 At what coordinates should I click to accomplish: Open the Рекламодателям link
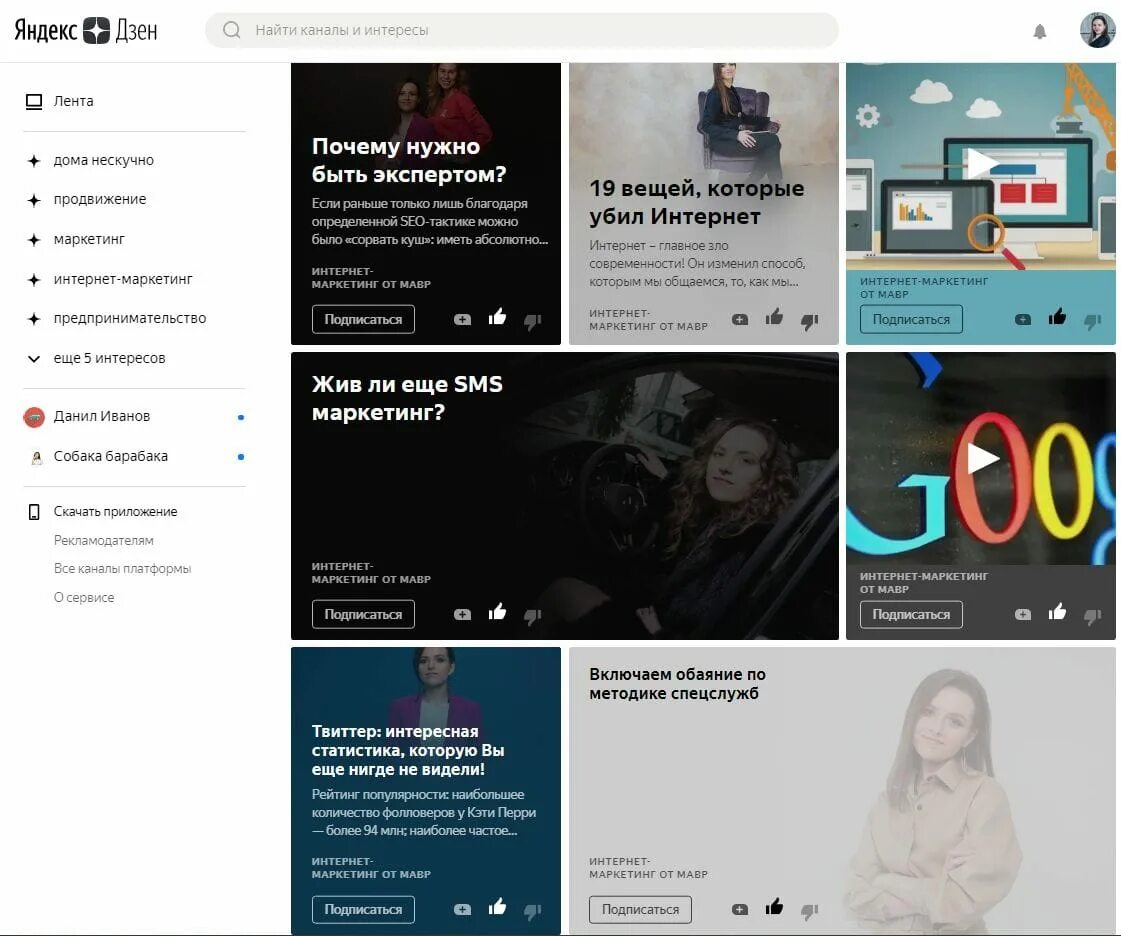[x=104, y=541]
